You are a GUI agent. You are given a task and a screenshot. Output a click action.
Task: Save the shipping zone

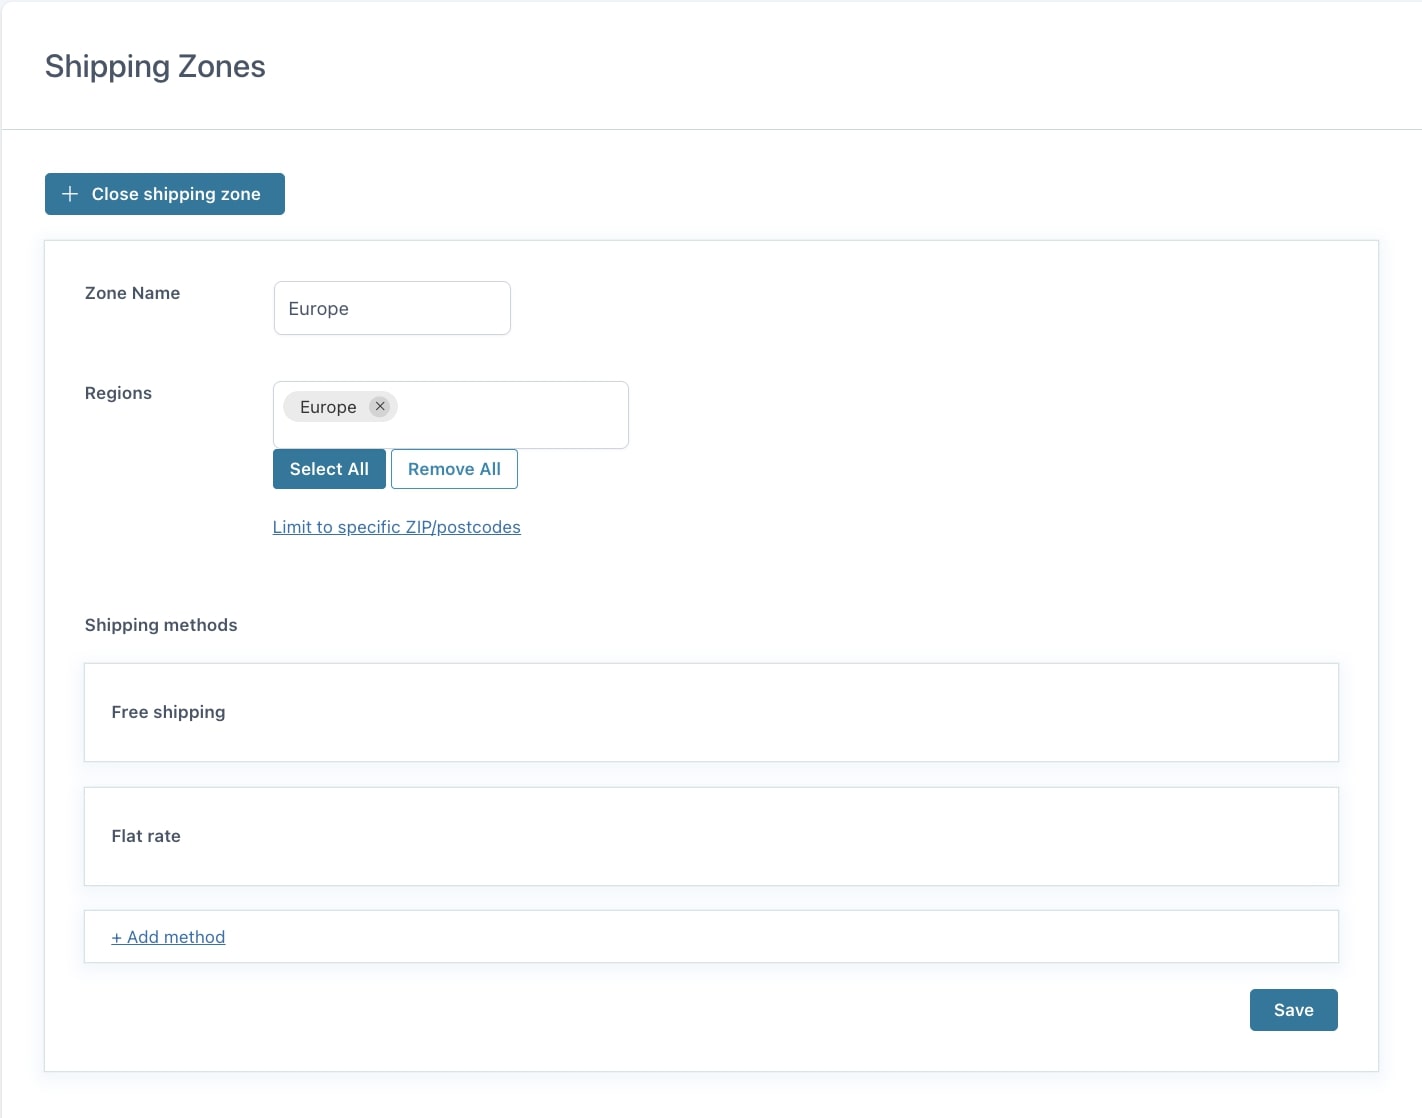pos(1293,1010)
